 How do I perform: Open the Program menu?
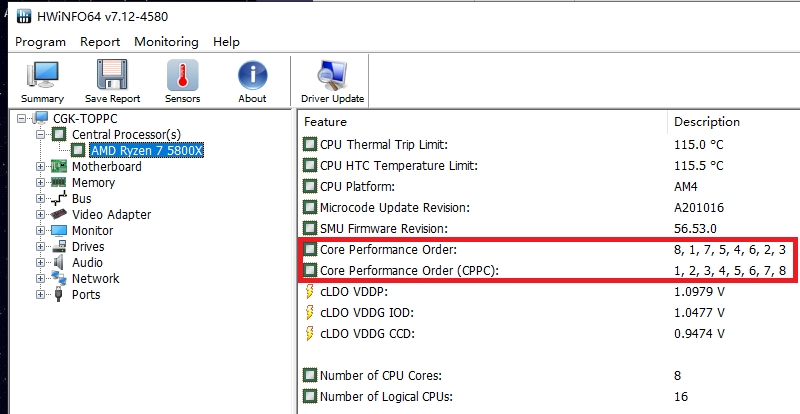click(40, 42)
